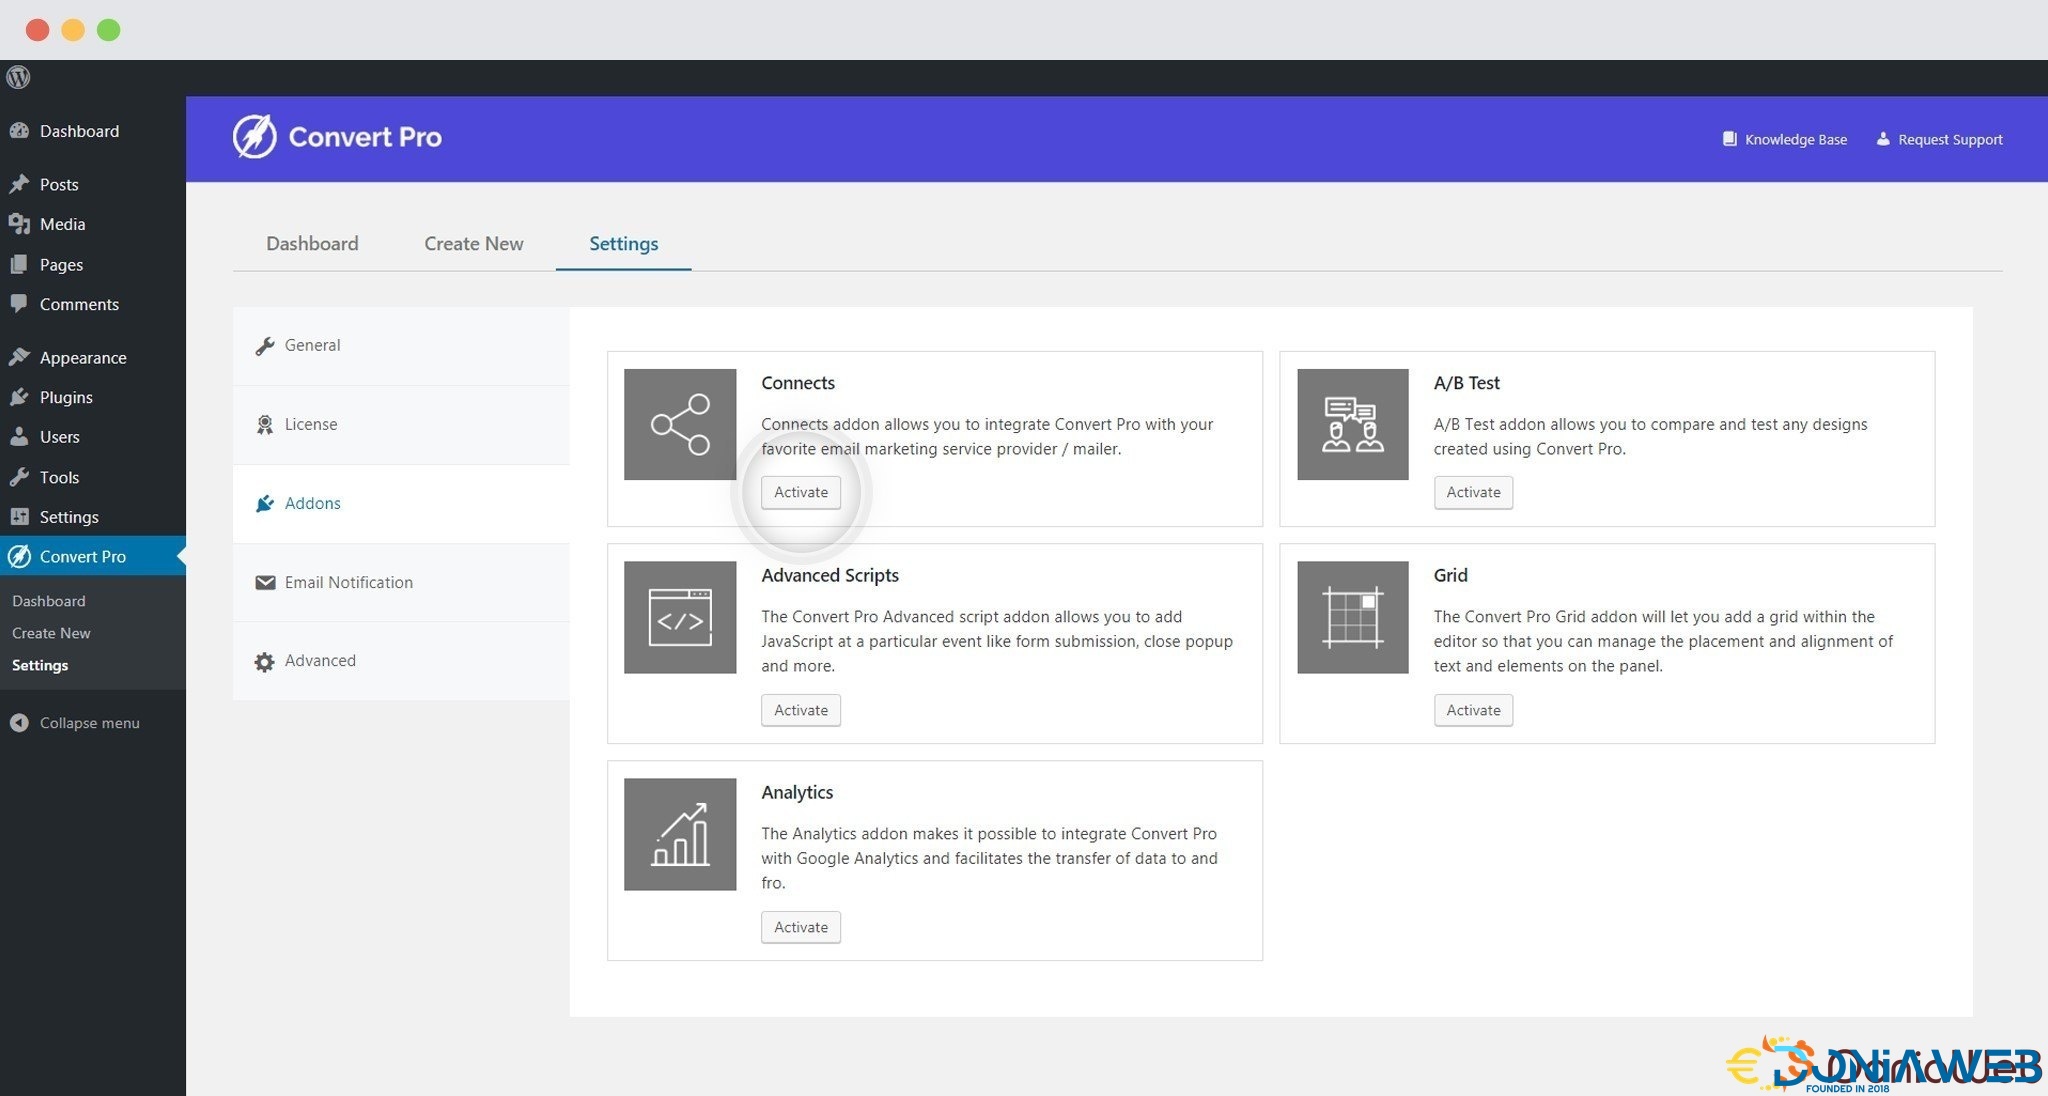Open Convert Pro Settings submenu link
Viewport: 2048px width, 1096px height.
[40, 665]
